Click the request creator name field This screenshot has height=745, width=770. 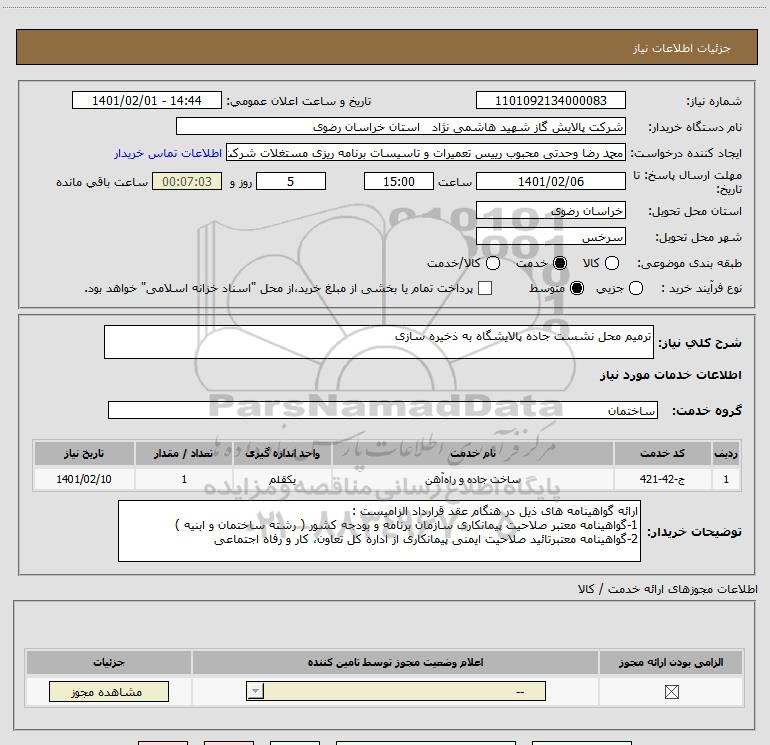(426, 152)
